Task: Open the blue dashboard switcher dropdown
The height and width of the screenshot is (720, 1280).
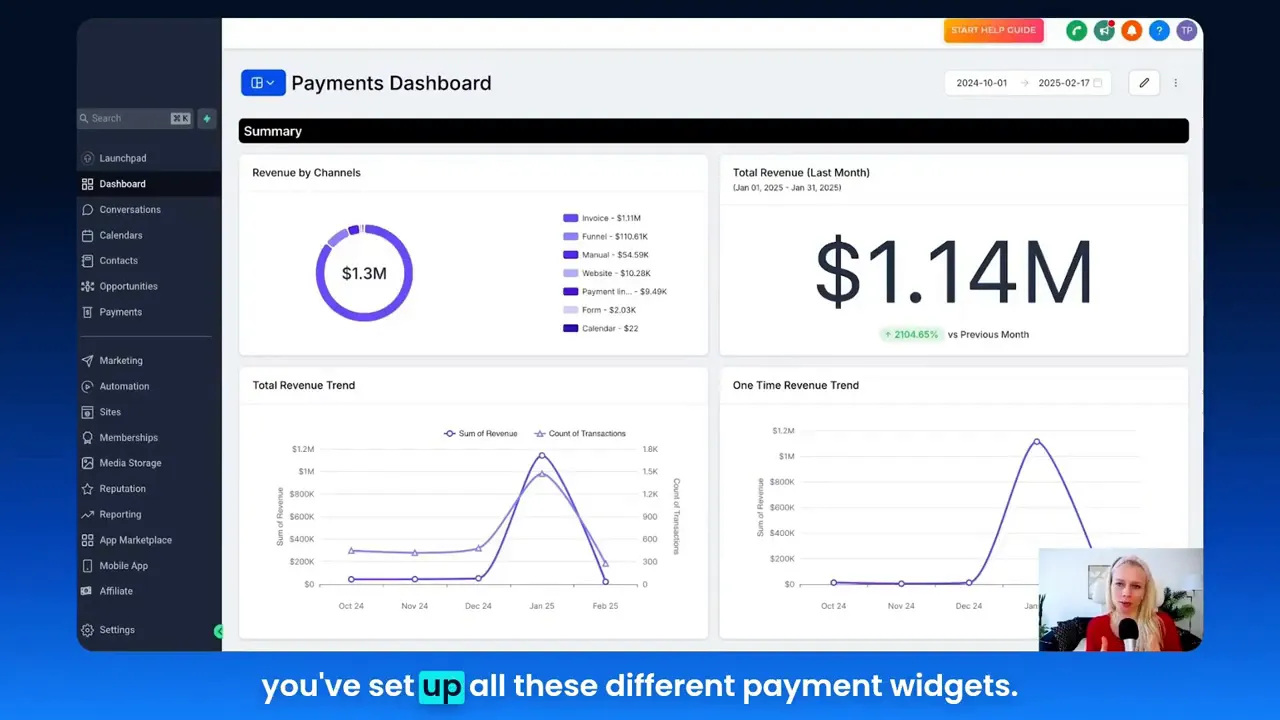Action: 263,83
